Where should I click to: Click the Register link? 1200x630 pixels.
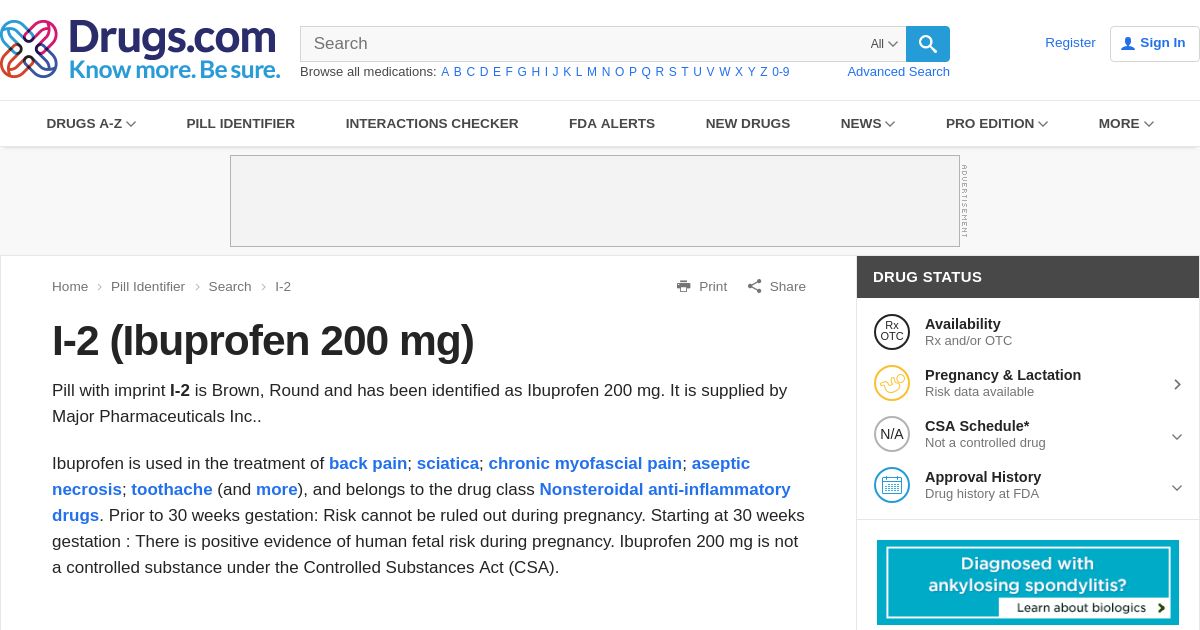[1070, 43]
